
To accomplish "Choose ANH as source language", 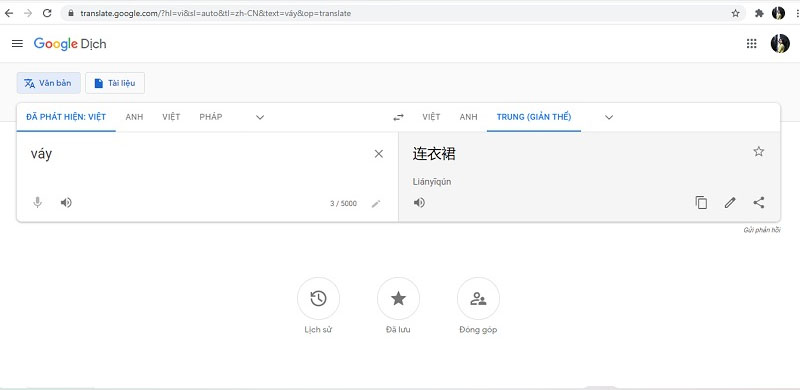I will pyautogui.click(x=134, y=117).
